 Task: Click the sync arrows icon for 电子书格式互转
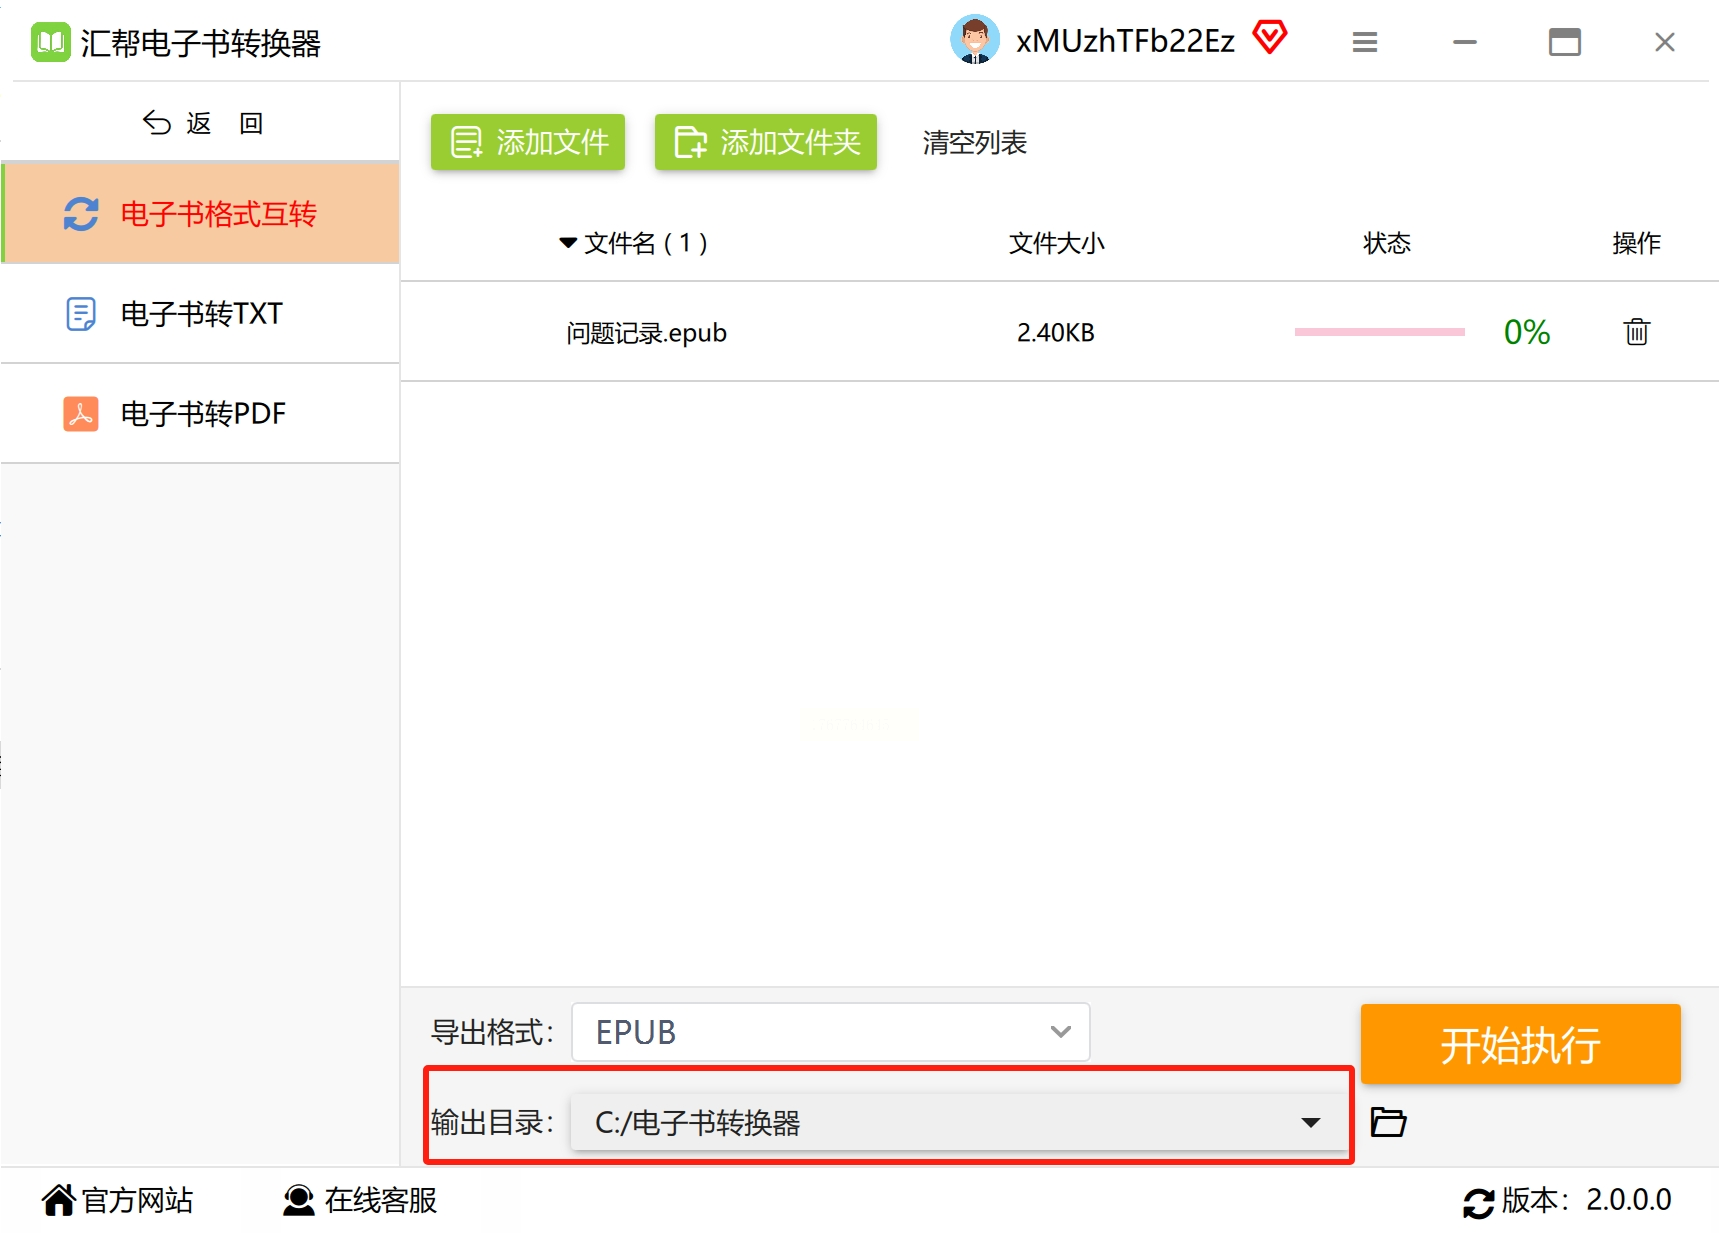point(81,214)
